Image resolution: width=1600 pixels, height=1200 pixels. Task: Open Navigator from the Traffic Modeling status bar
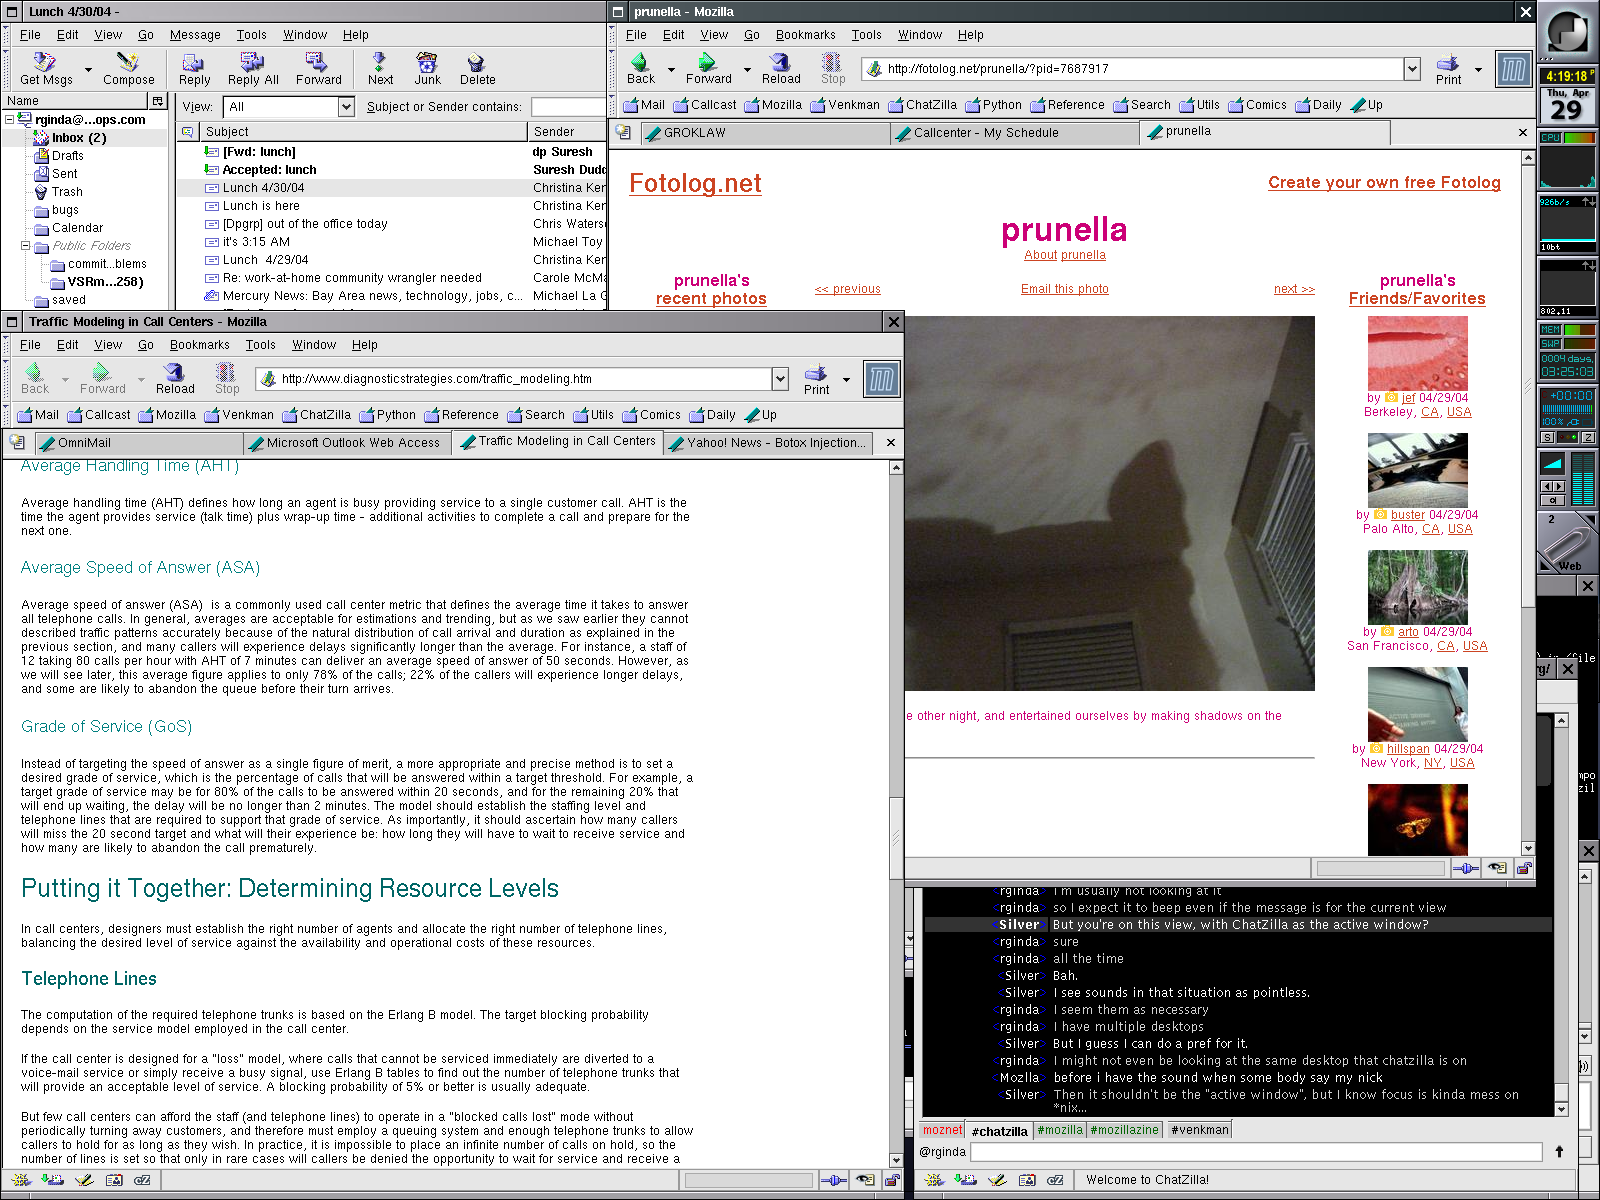click(x=24, y=1180)
